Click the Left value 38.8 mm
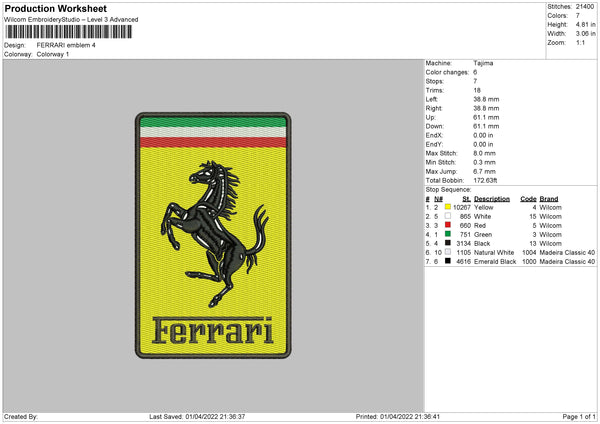Image resolution: width=600 pixels, height=424 pixels. click(486, 99)
